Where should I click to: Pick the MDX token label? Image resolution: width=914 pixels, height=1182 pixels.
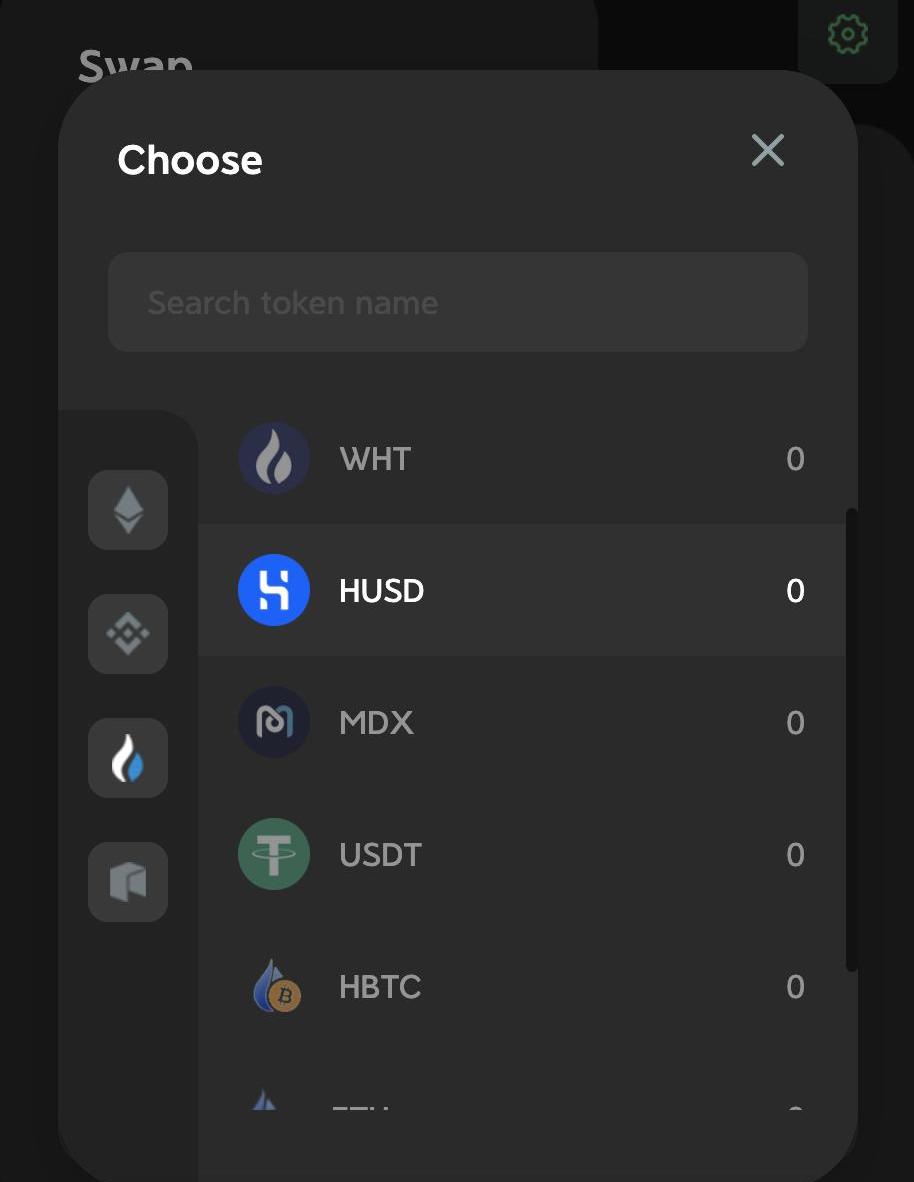point(376,723)
